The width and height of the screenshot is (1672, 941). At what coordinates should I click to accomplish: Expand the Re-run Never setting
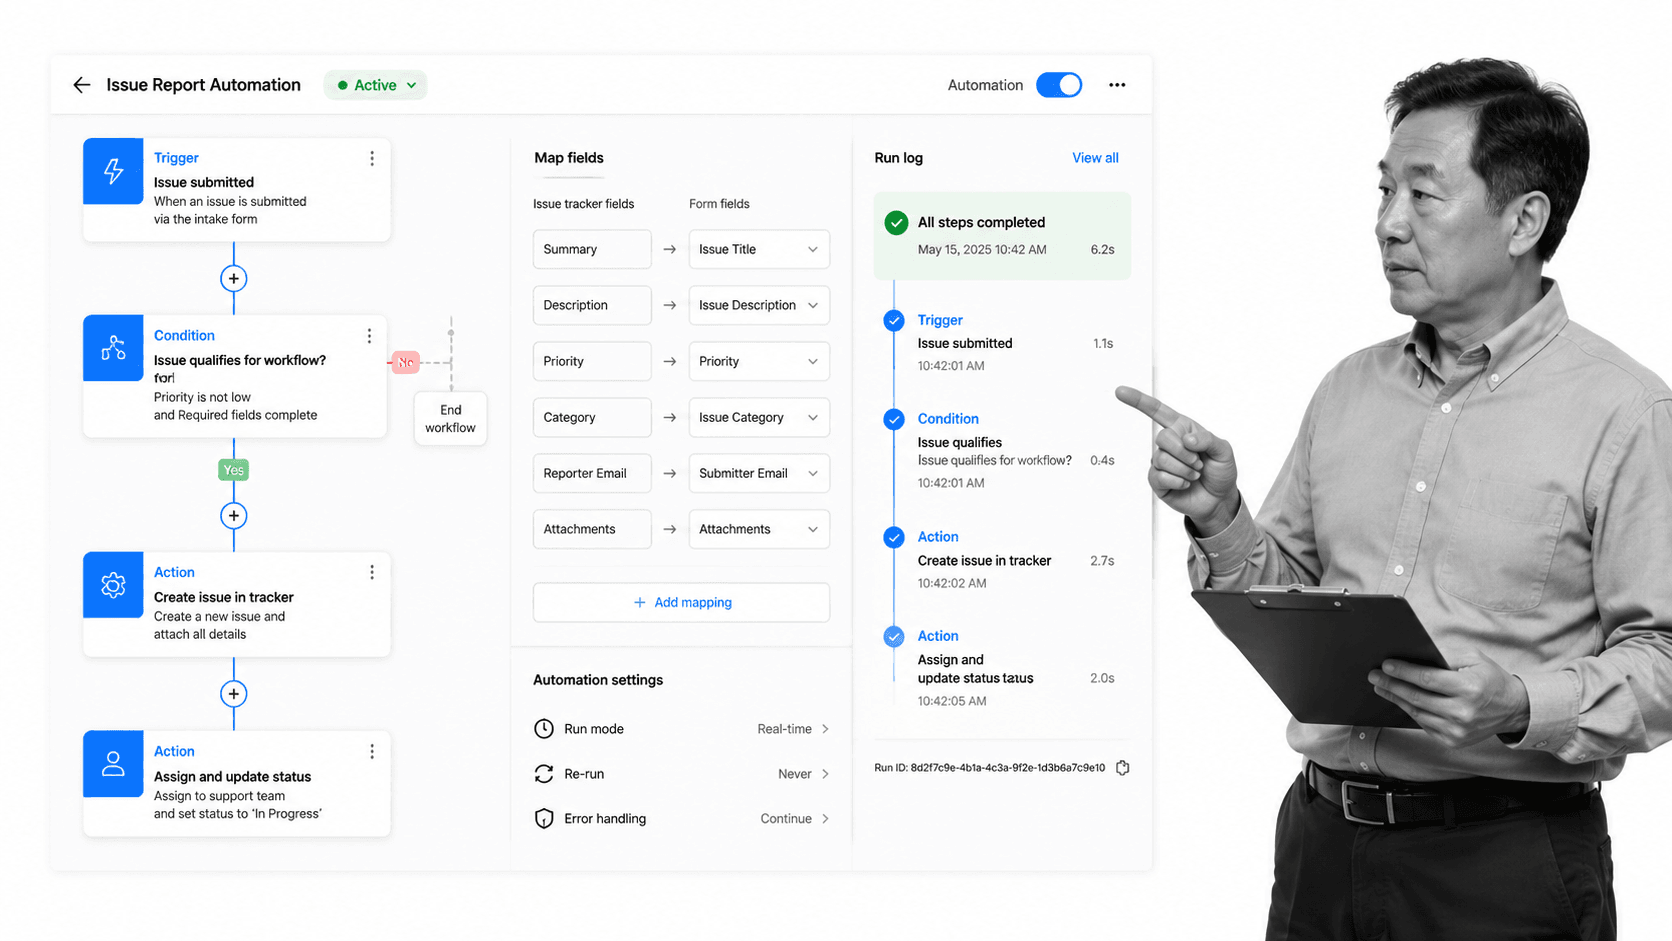pos(804,774)
